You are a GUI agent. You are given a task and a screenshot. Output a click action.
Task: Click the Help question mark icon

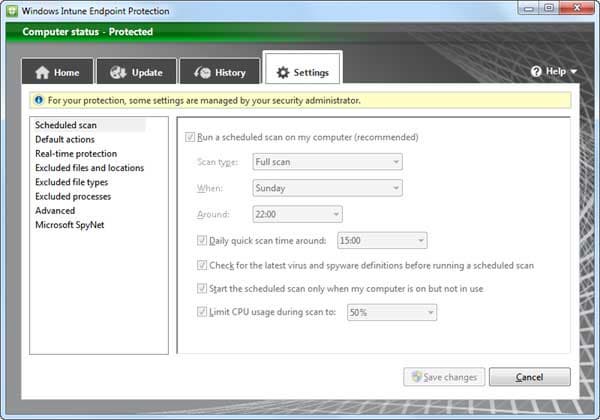point(536,71)
